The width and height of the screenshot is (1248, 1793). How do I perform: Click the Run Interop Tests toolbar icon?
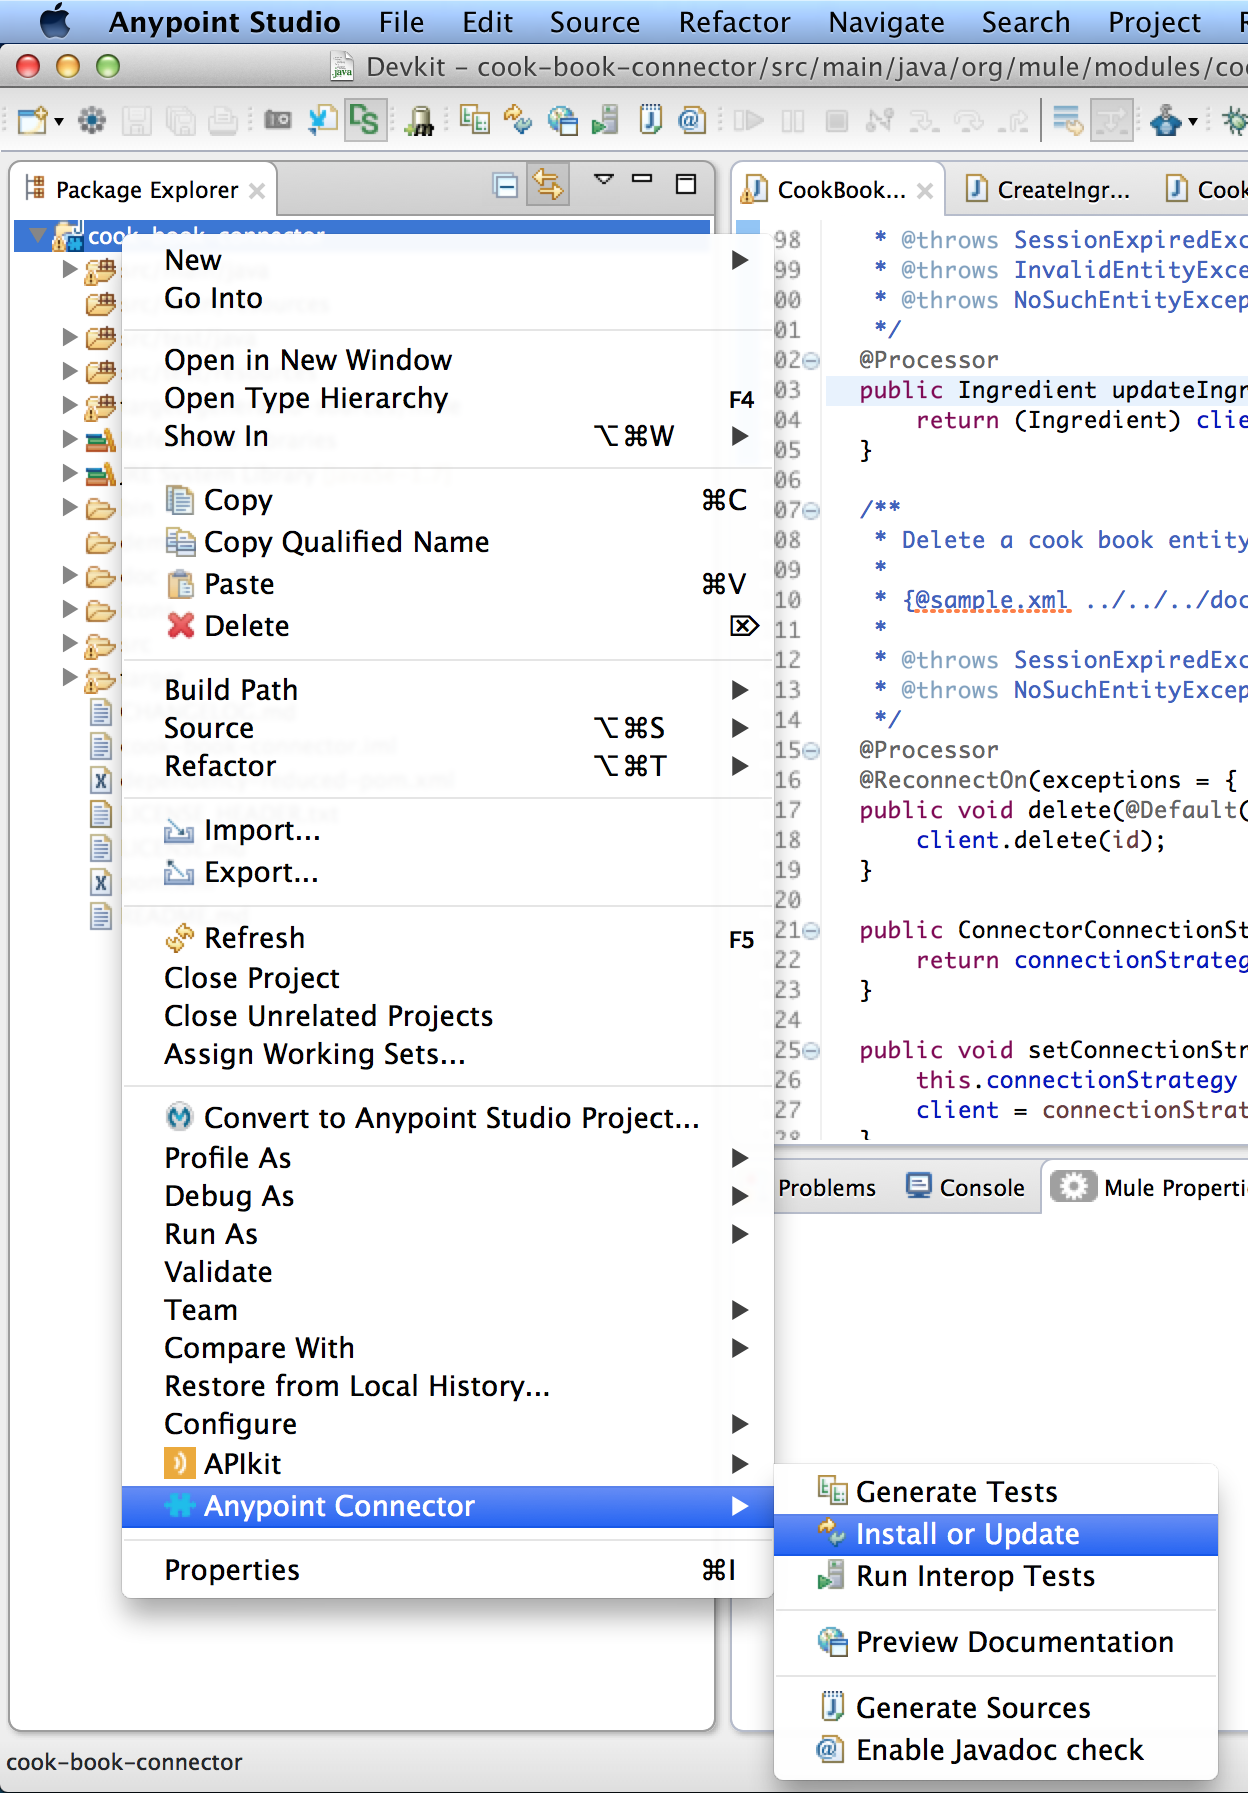pyautogui.click(x=604, y=121)
